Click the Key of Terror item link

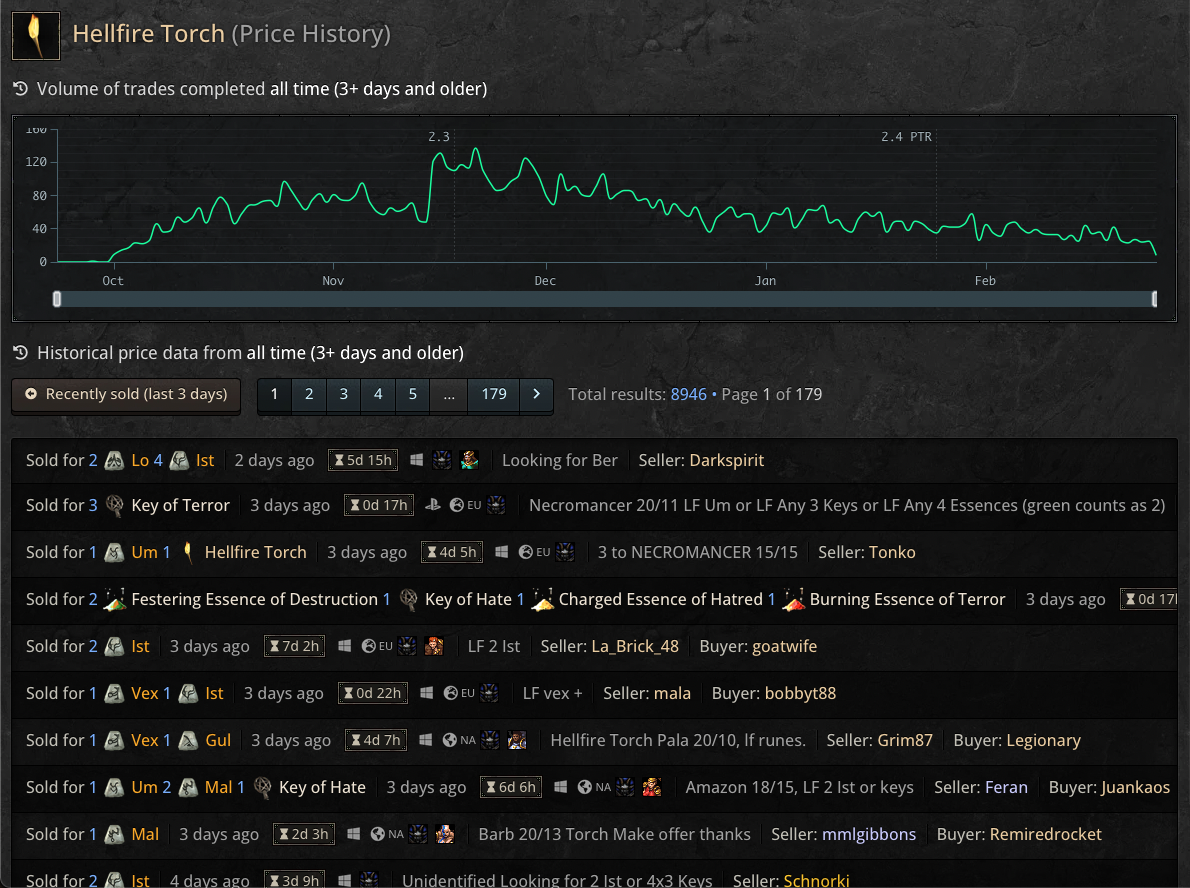point(181,505)
